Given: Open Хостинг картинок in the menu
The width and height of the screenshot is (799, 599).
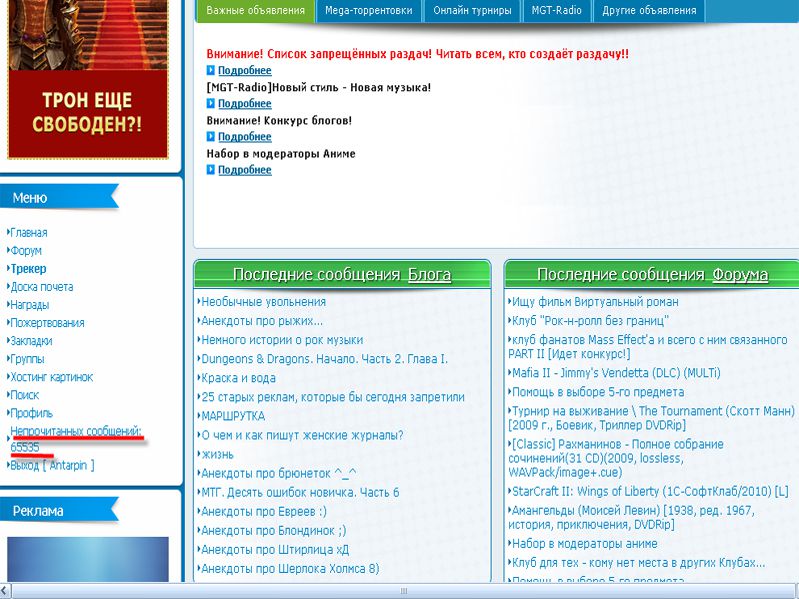Looking at the screenshot, I should (51, 377).
